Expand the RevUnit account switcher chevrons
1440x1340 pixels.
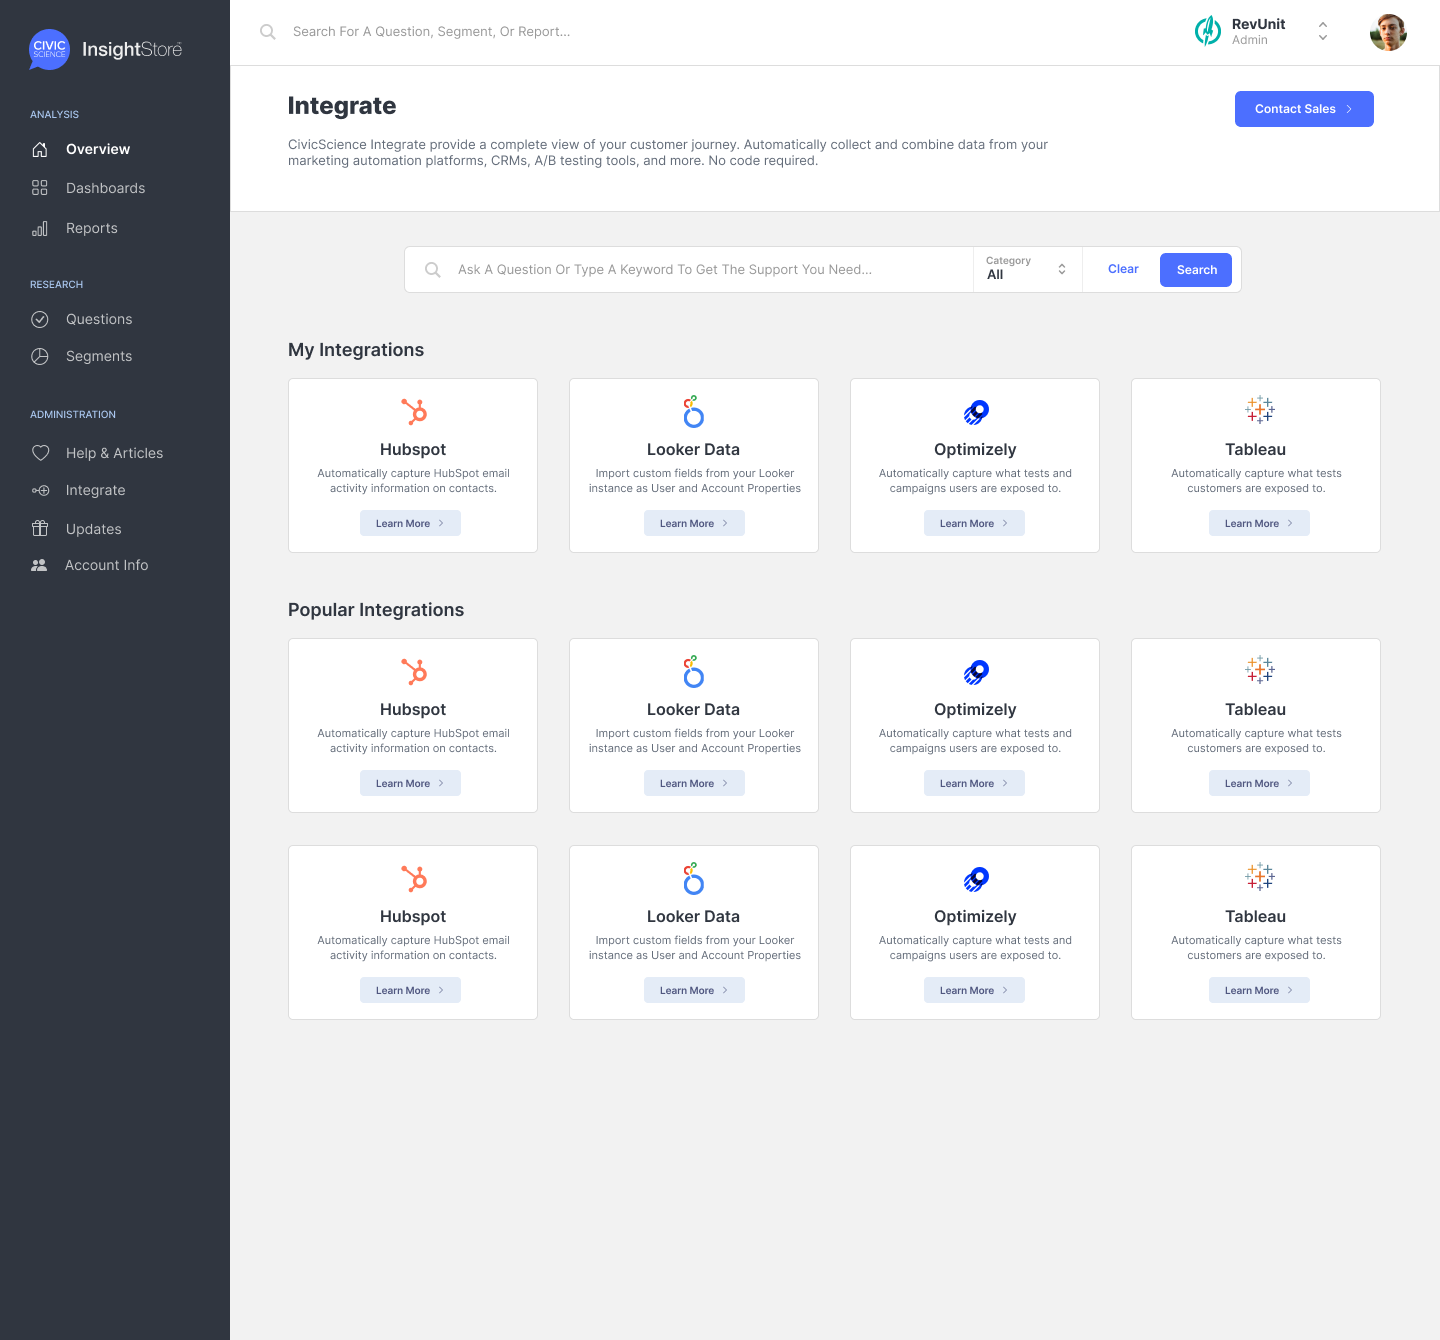(x=1323, y=31)
